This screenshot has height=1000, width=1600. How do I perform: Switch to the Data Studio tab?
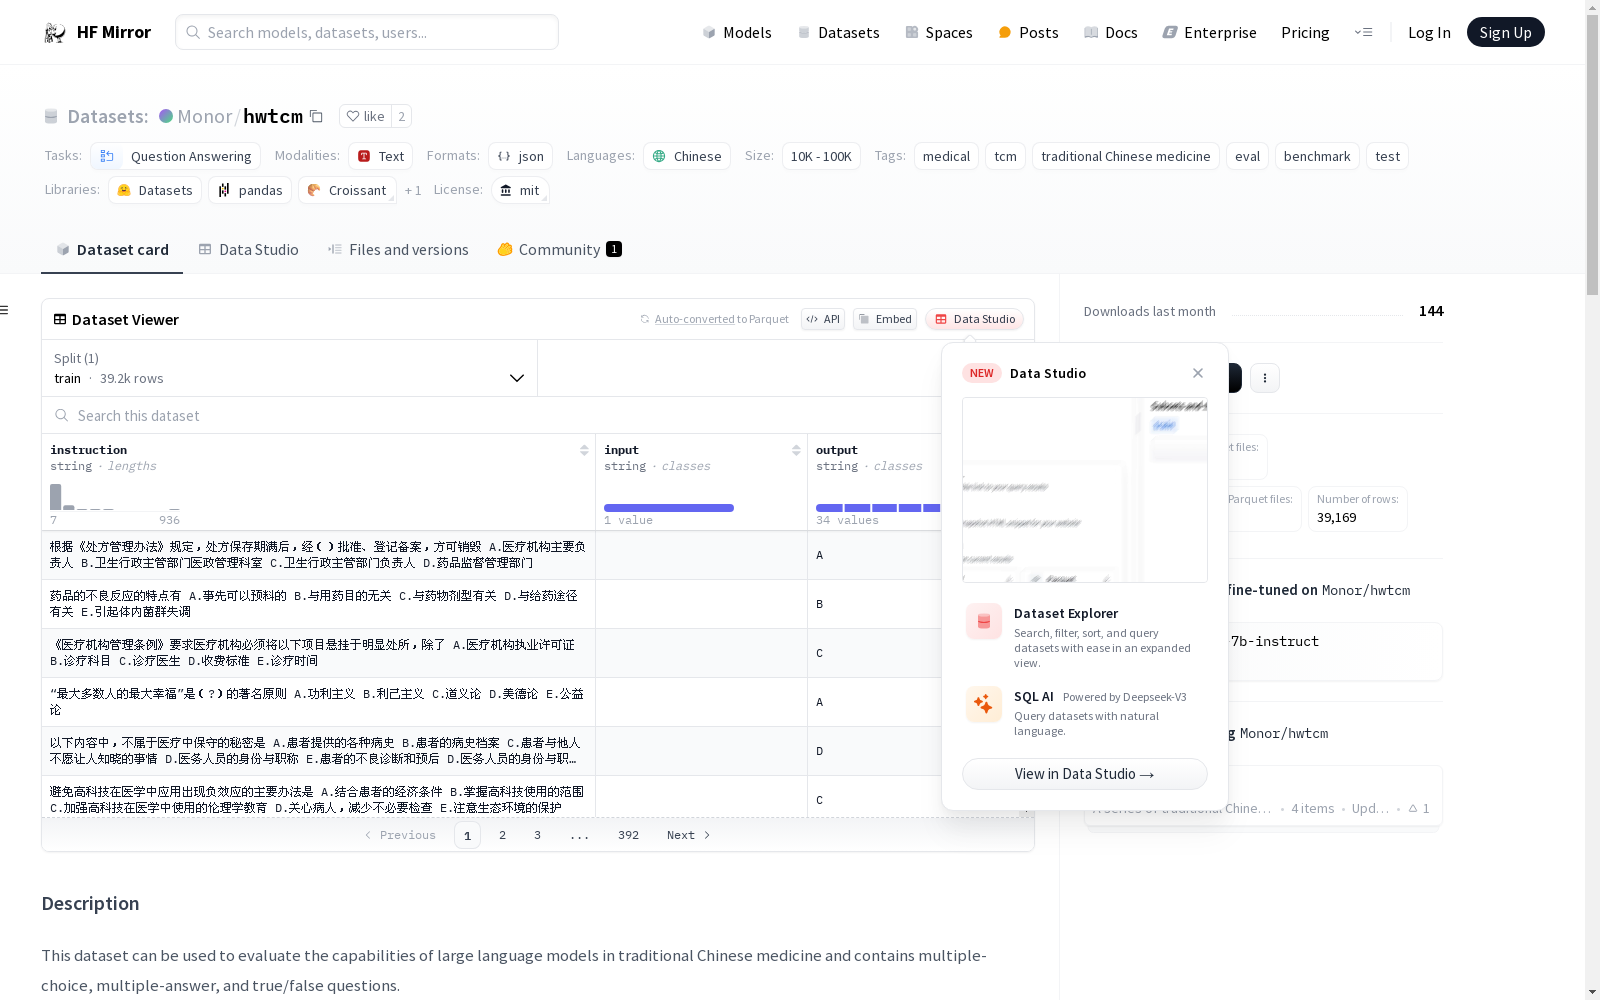pos(248,249)
